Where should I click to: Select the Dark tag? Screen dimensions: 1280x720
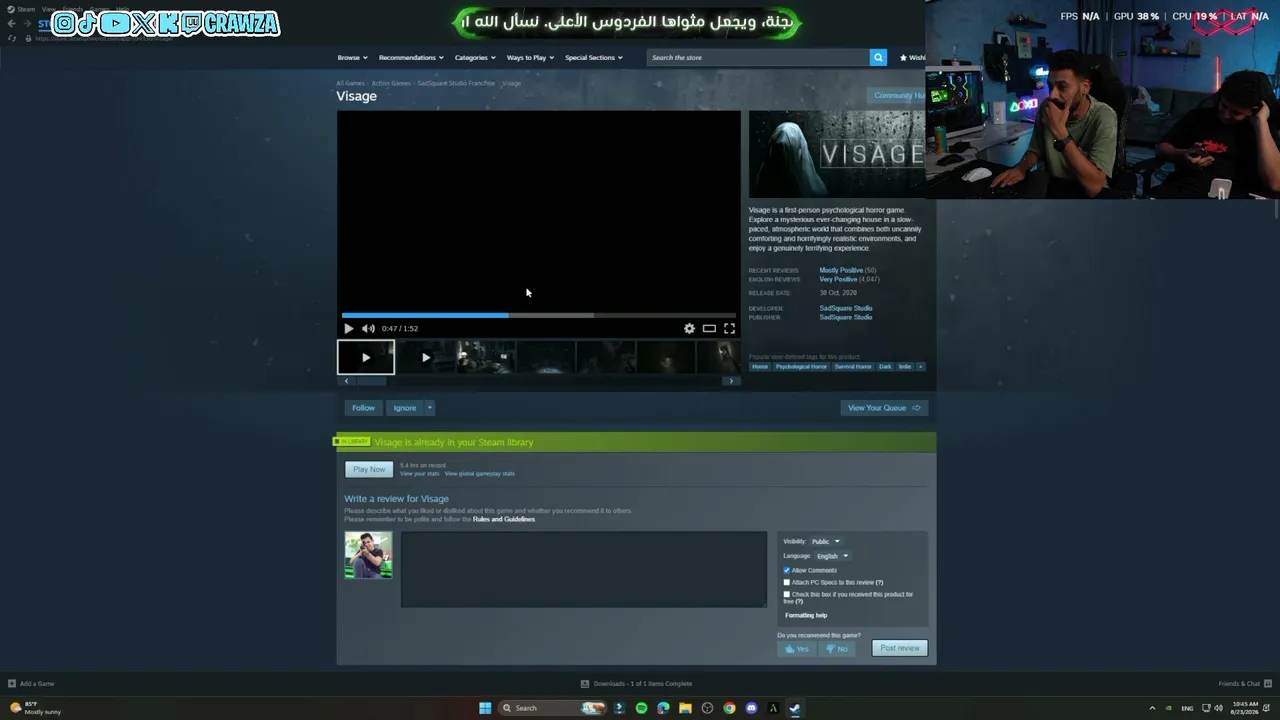coord(885,366)
